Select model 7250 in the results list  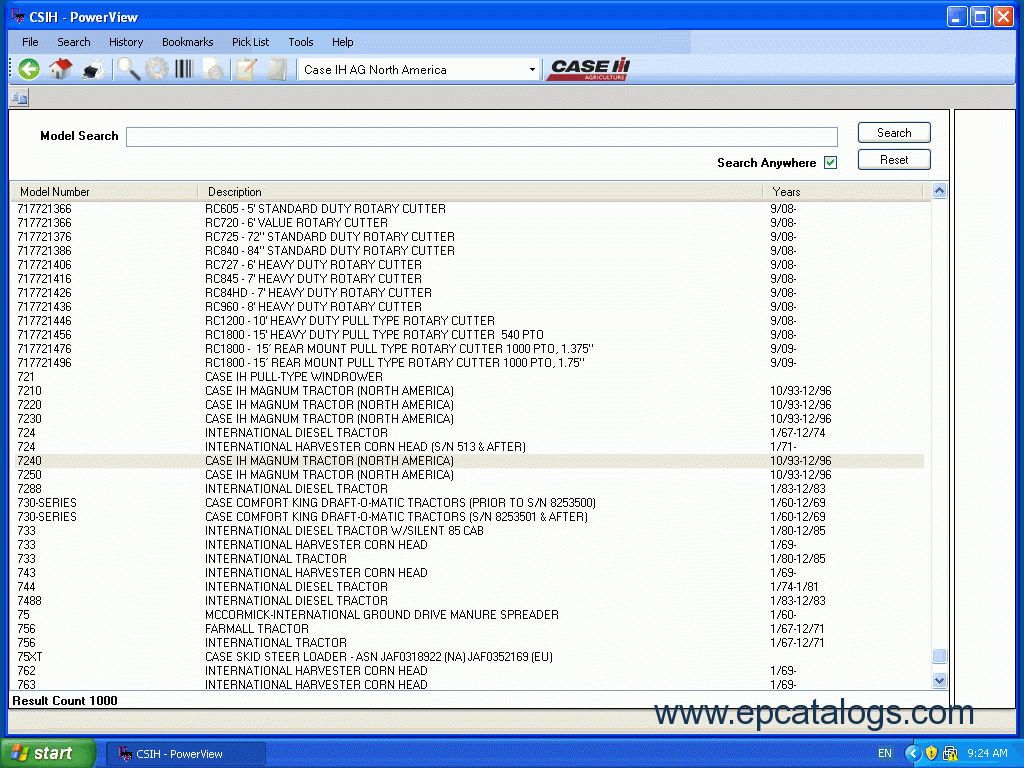click(x=470, y=475)
